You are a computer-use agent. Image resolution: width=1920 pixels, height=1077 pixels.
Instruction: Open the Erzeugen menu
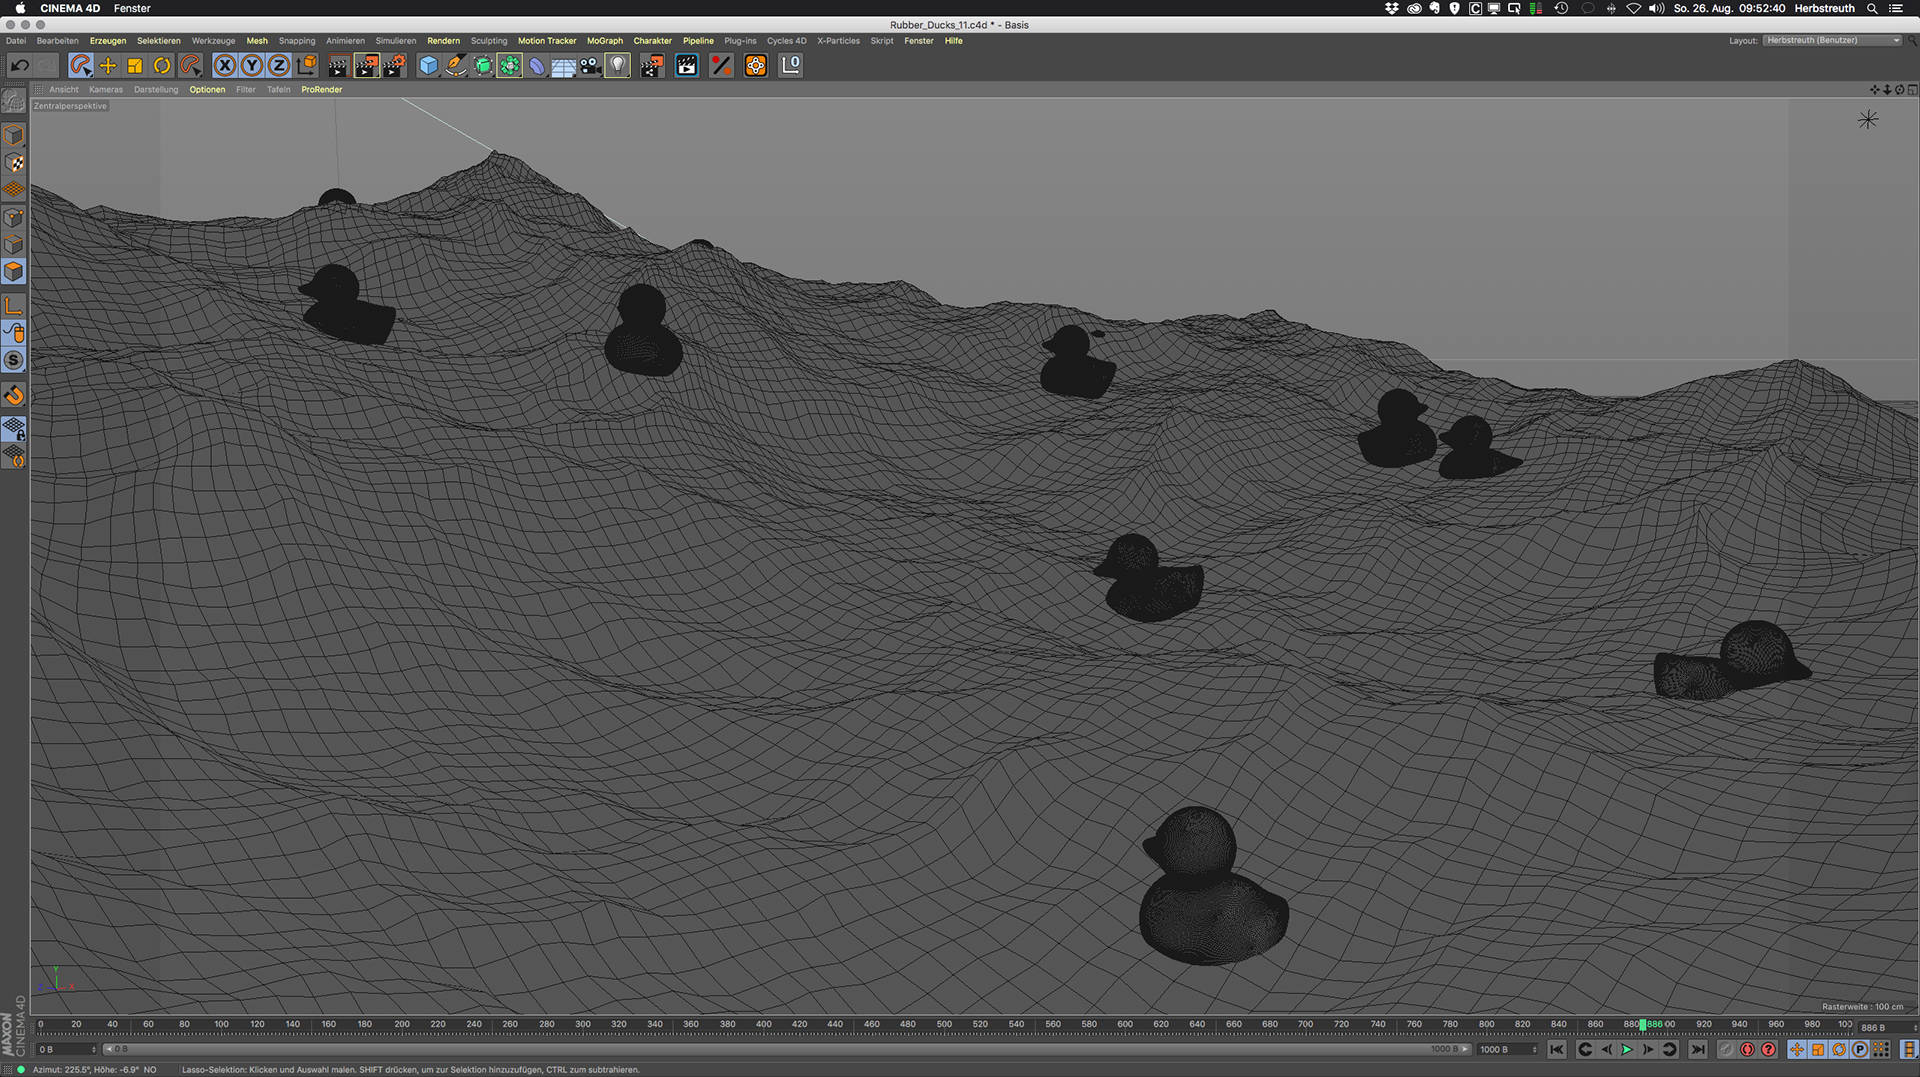tap(108, 41)
